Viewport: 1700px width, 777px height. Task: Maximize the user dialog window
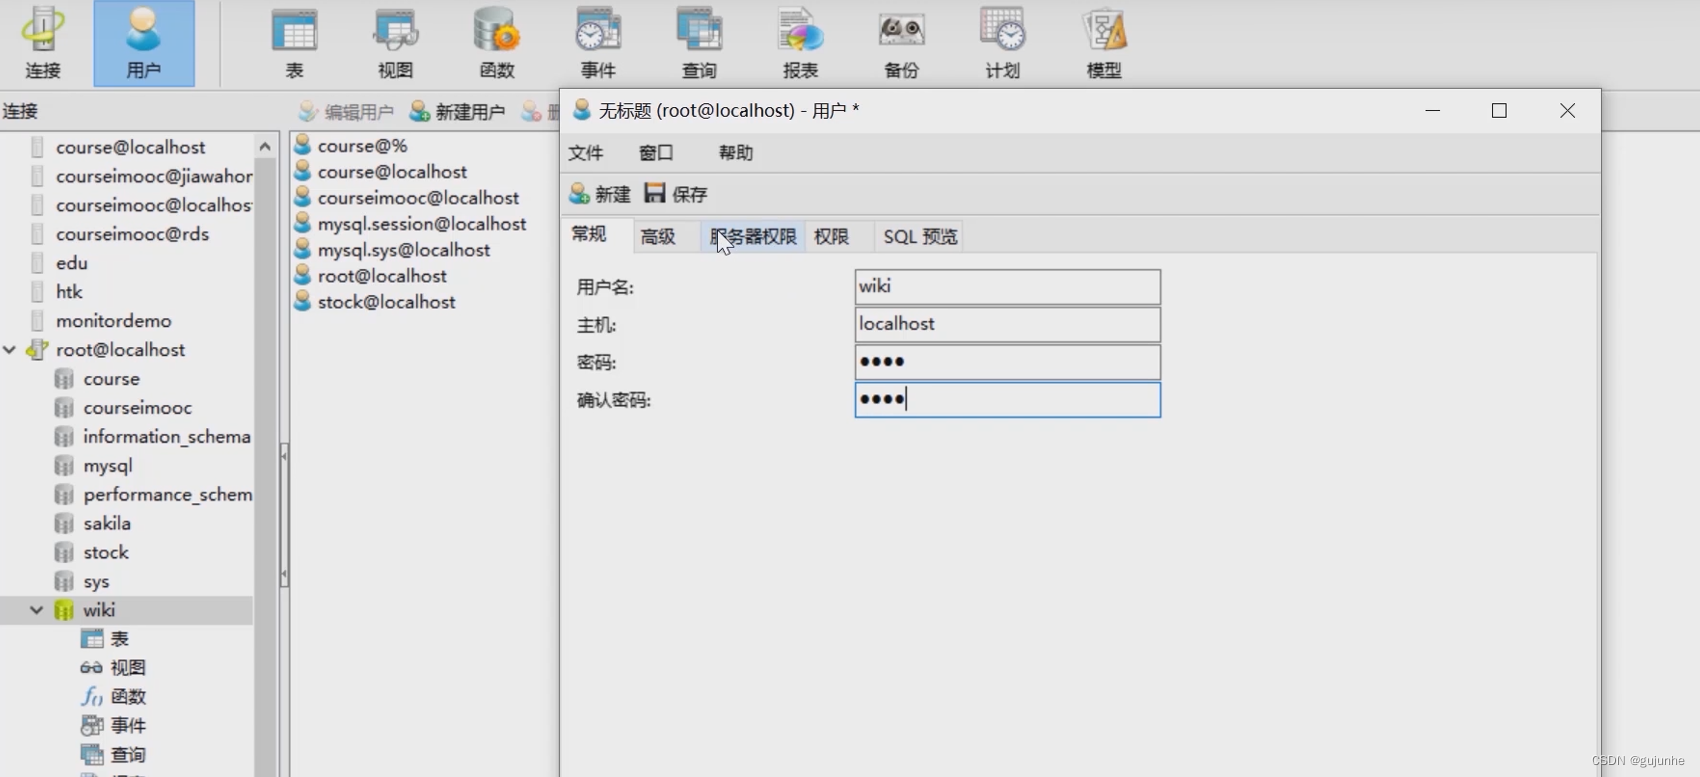1499,111
